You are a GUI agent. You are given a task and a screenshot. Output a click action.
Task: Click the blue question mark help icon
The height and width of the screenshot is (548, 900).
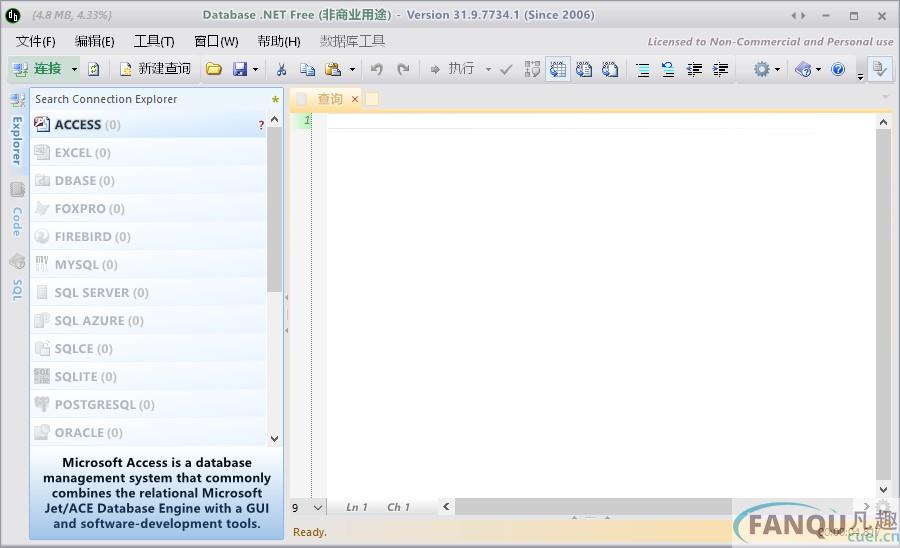tap(838, 69)
